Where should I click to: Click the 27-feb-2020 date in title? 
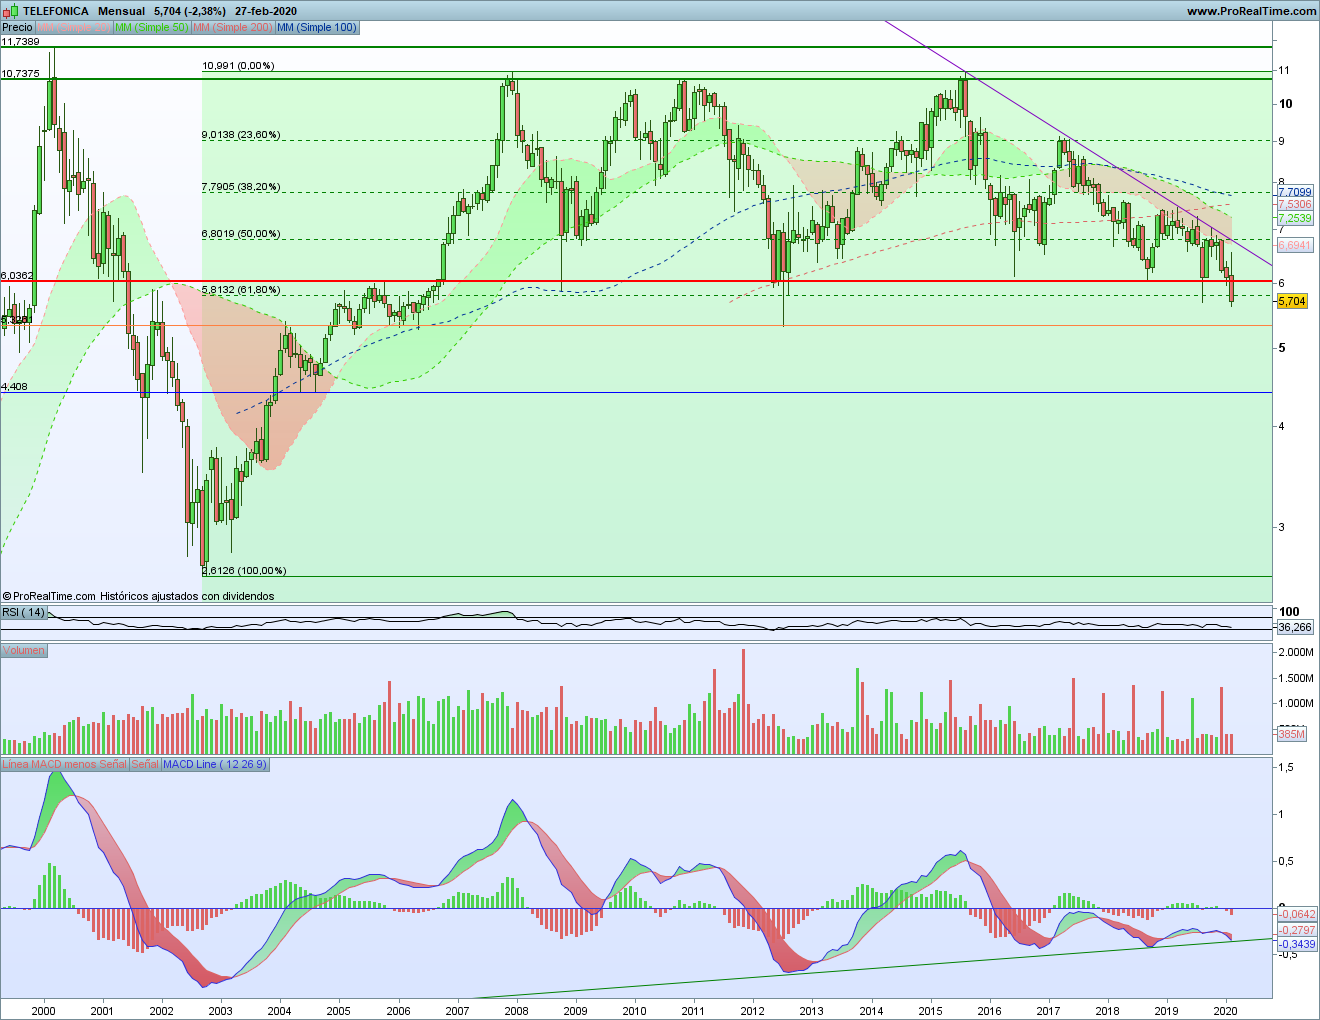pos(266,11)
